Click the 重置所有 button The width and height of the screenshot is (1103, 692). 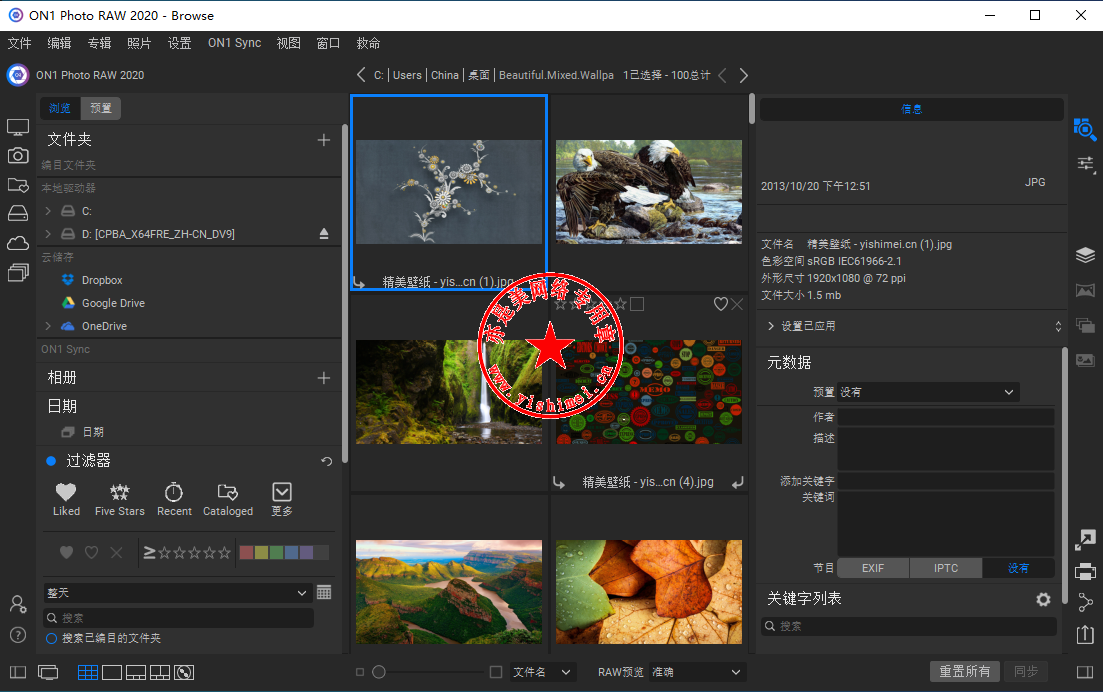pyautogui.click(x=964, y=672)
